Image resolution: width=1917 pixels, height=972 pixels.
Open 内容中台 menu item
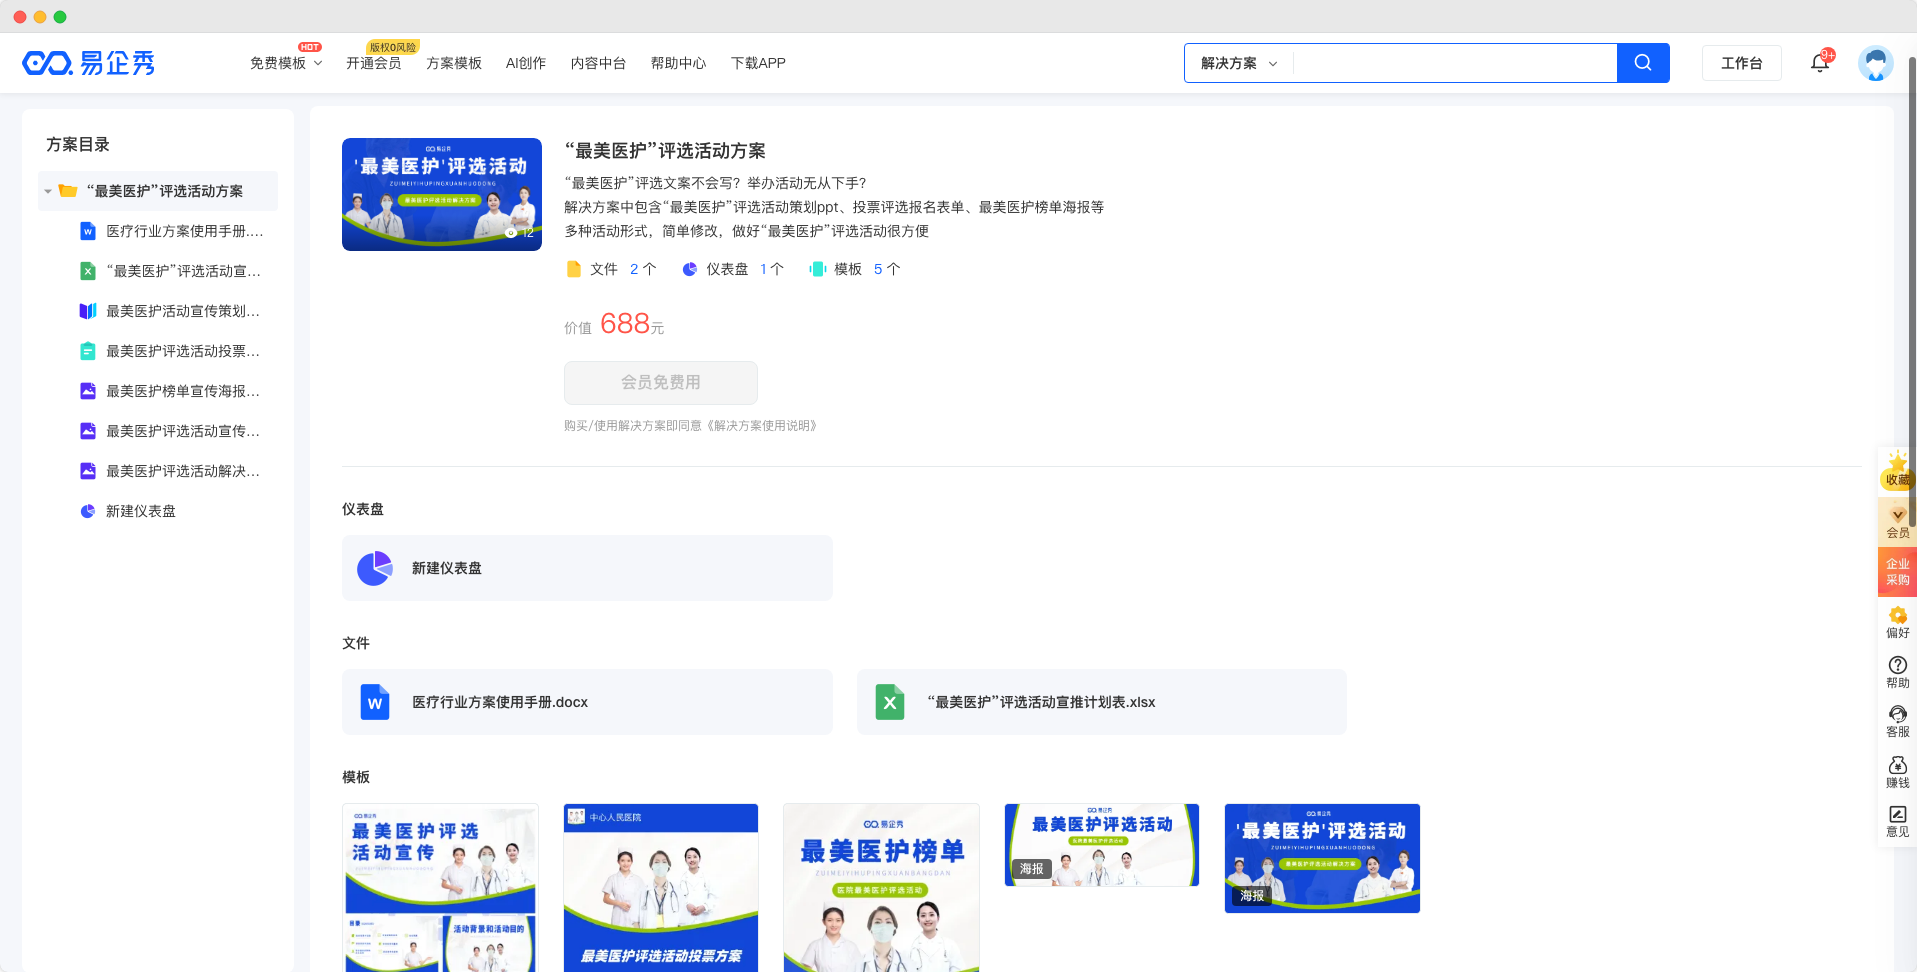(598, 63)
